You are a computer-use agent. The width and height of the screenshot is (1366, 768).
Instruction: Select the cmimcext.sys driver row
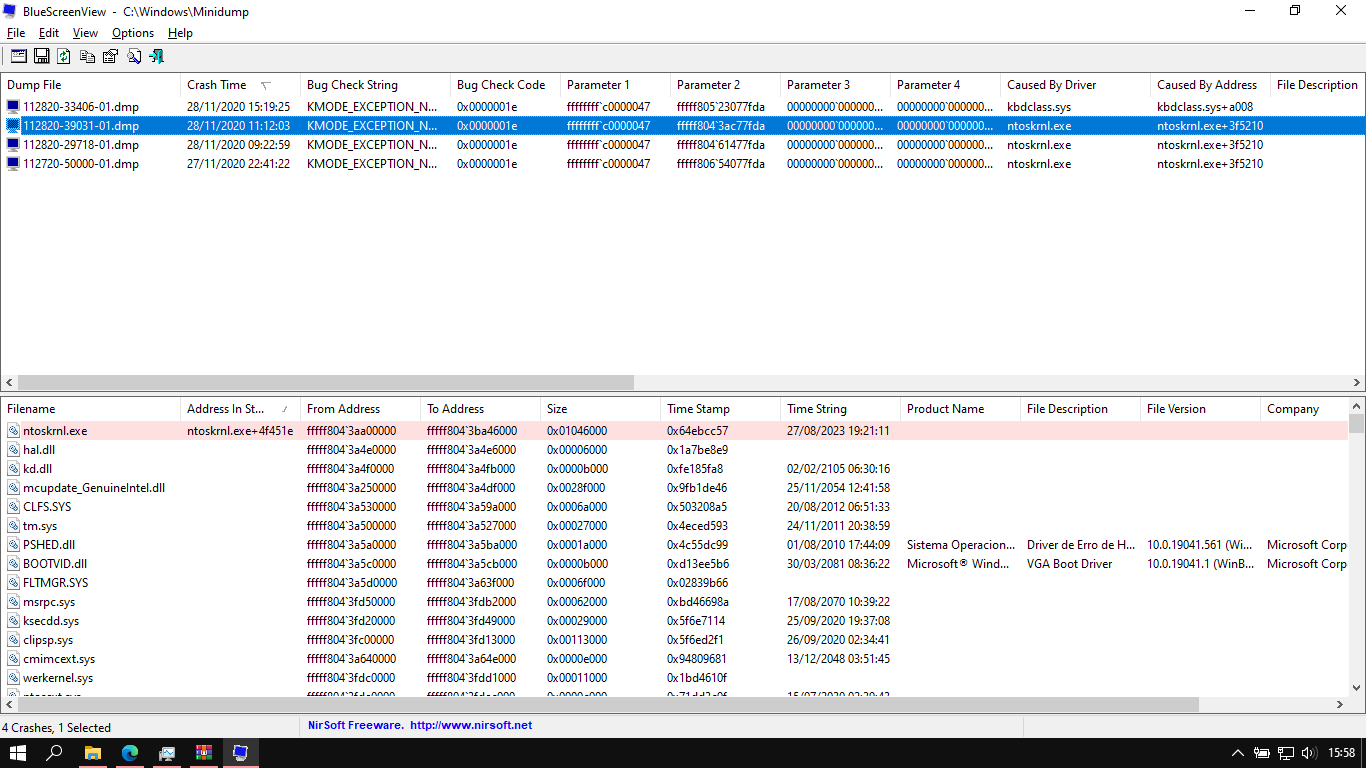click(674, 659)
